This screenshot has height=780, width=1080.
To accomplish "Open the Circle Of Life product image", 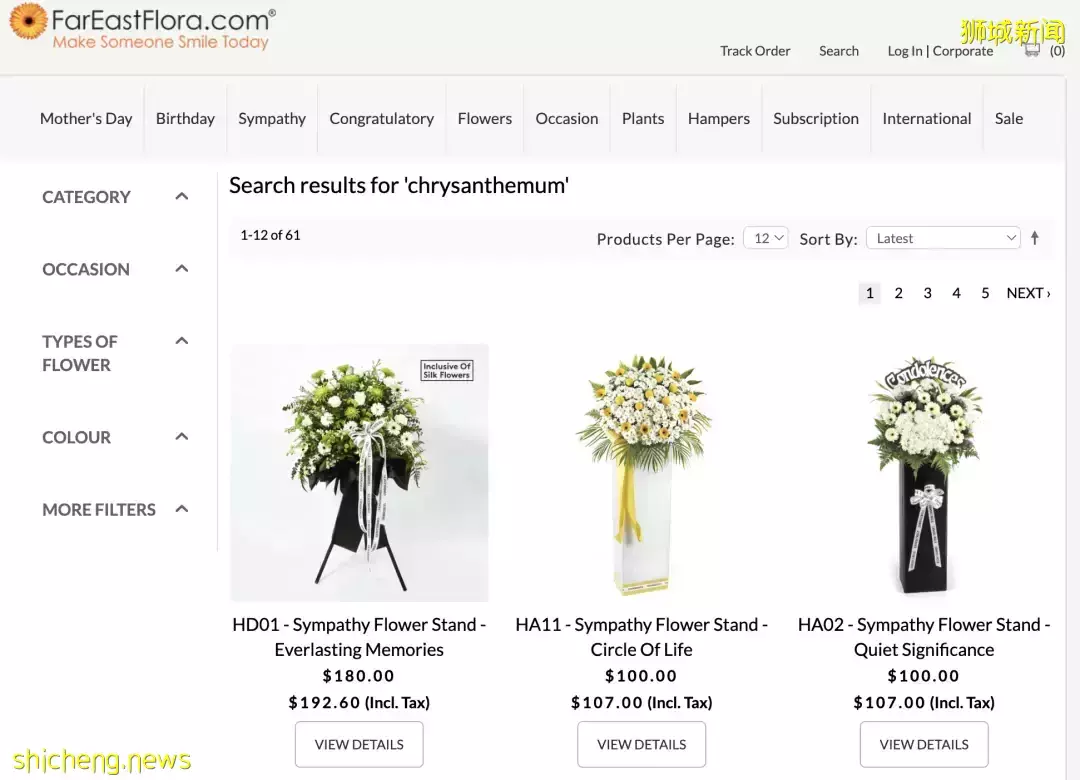I will click(641, 472).
